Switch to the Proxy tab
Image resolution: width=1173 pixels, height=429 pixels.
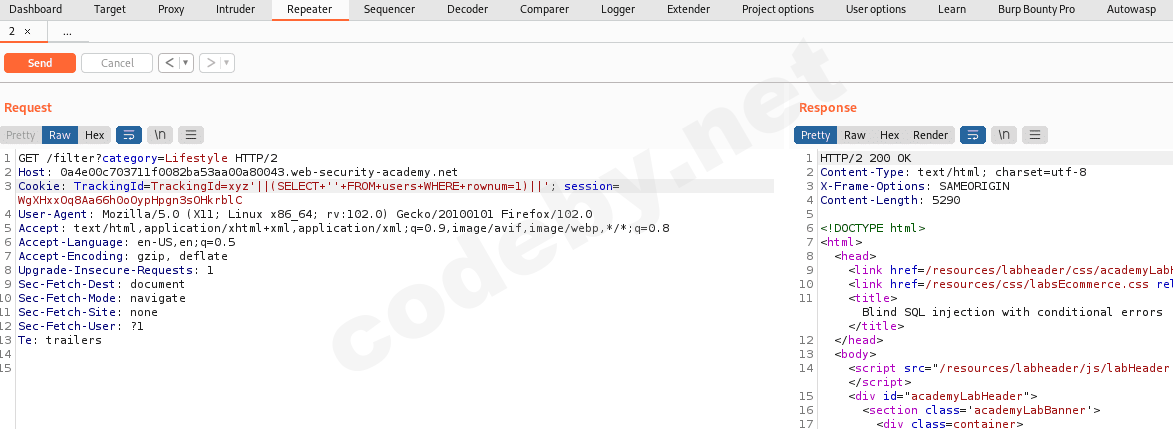pyautogui.click(x=171, y=10)
